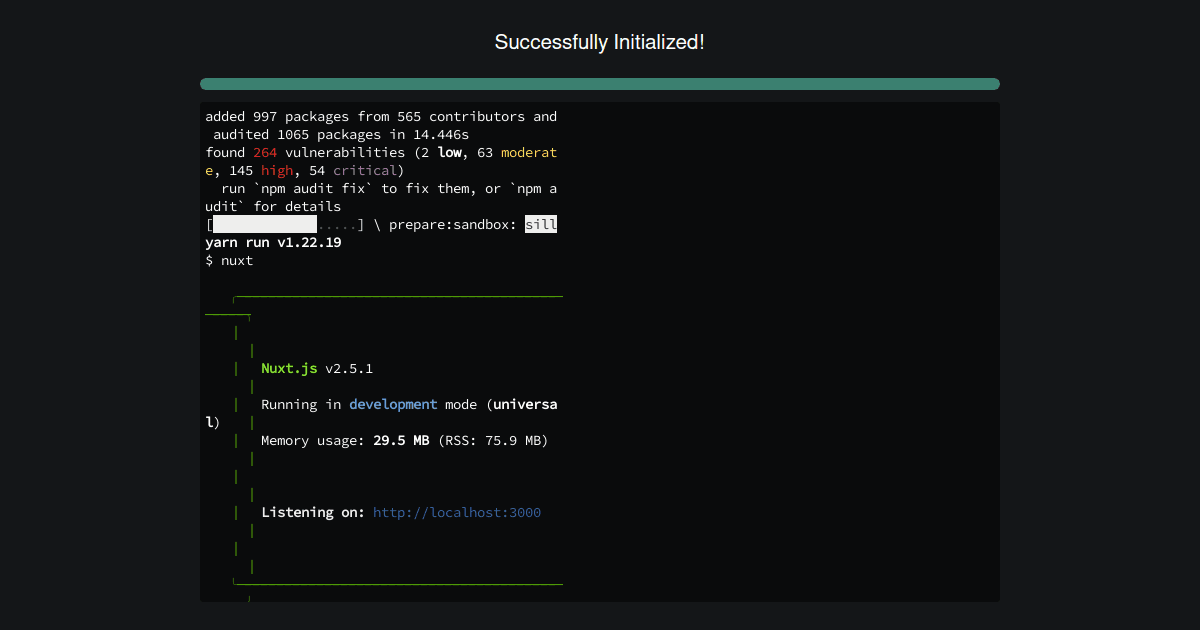This screenshot has height=630, width=1200.
Task: Select the "Successfully Initialized!" heading
Action: click(x=600, y=42)
